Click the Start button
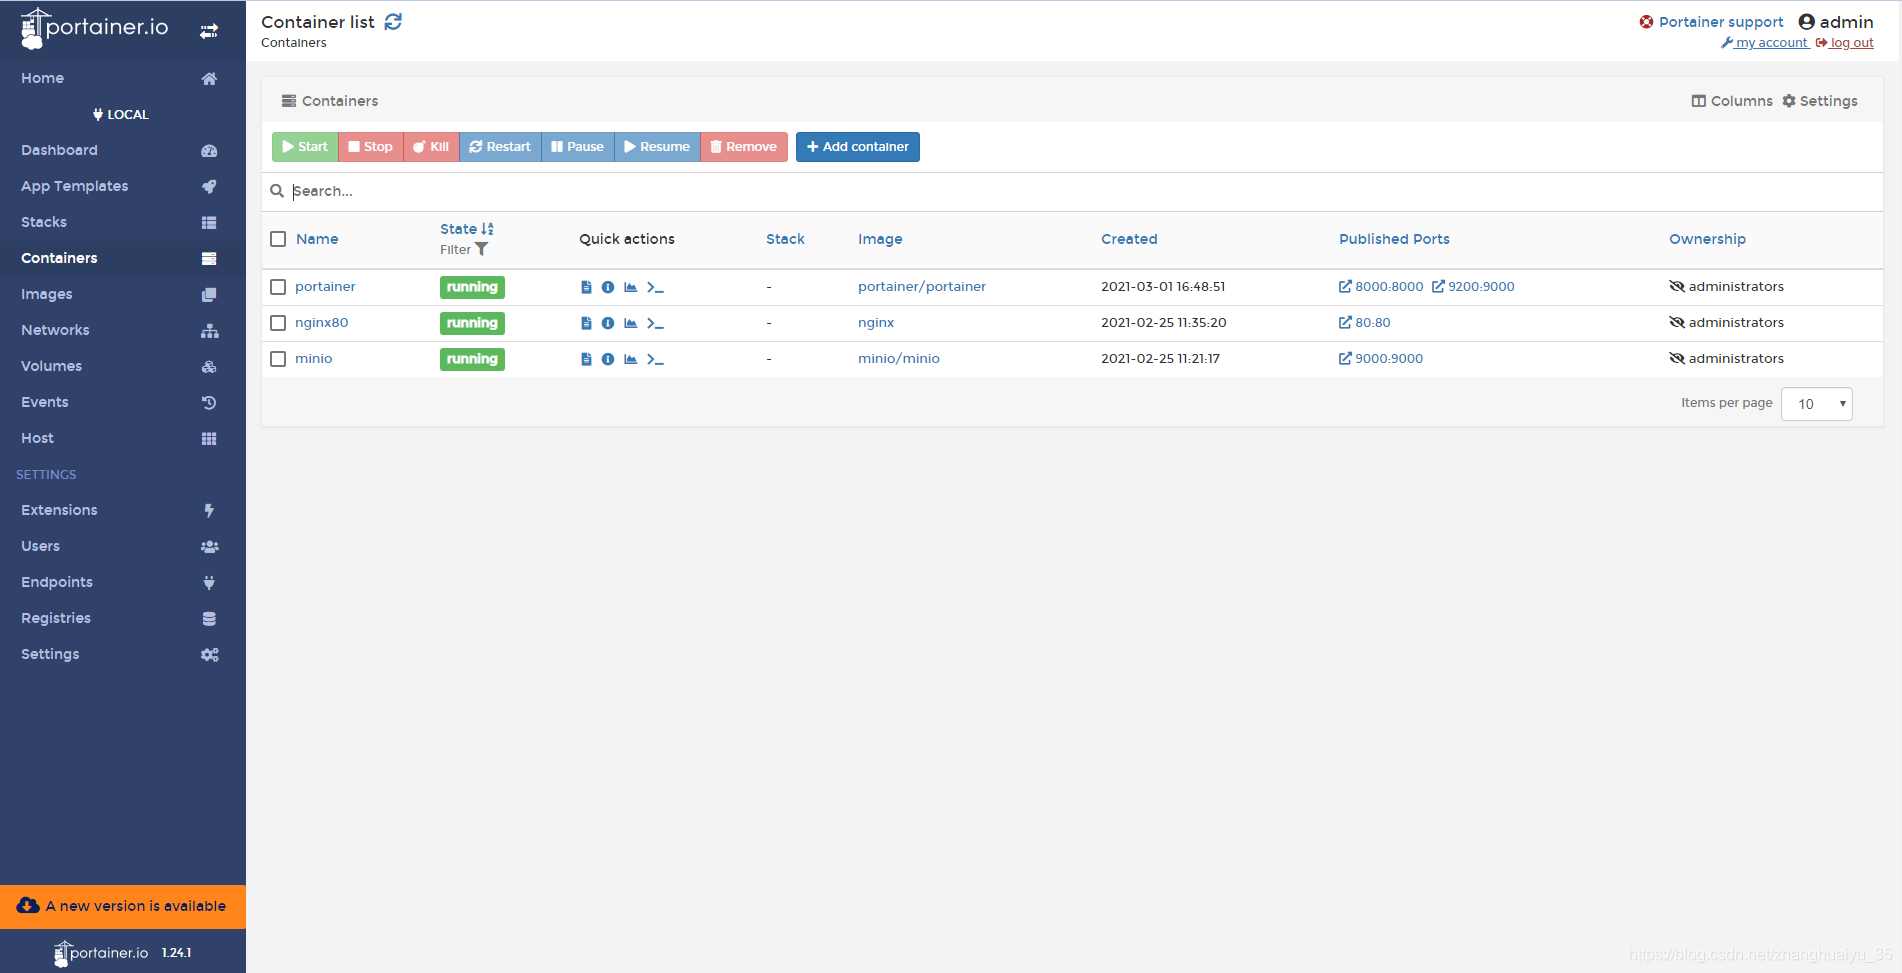 305,147
